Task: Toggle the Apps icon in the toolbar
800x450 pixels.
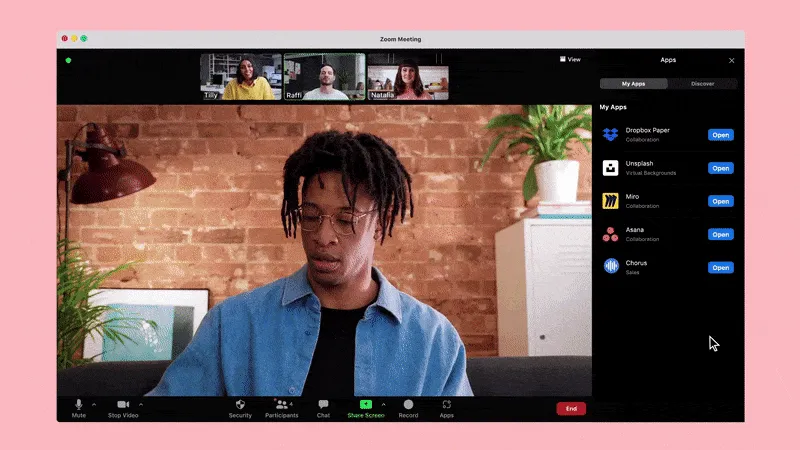Action: pos(446,405)
